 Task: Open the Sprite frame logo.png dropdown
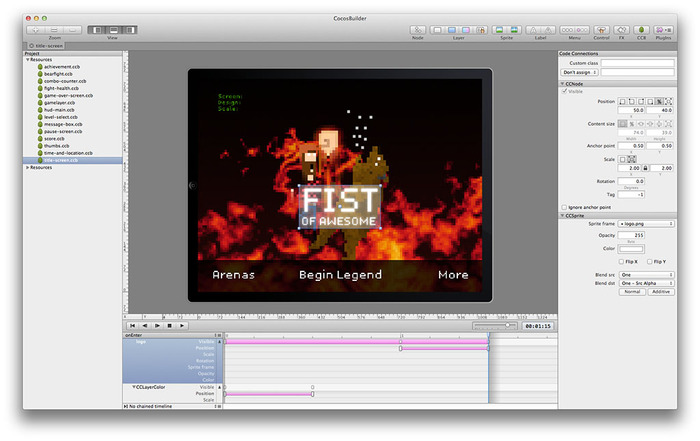[x=646, y=224]
